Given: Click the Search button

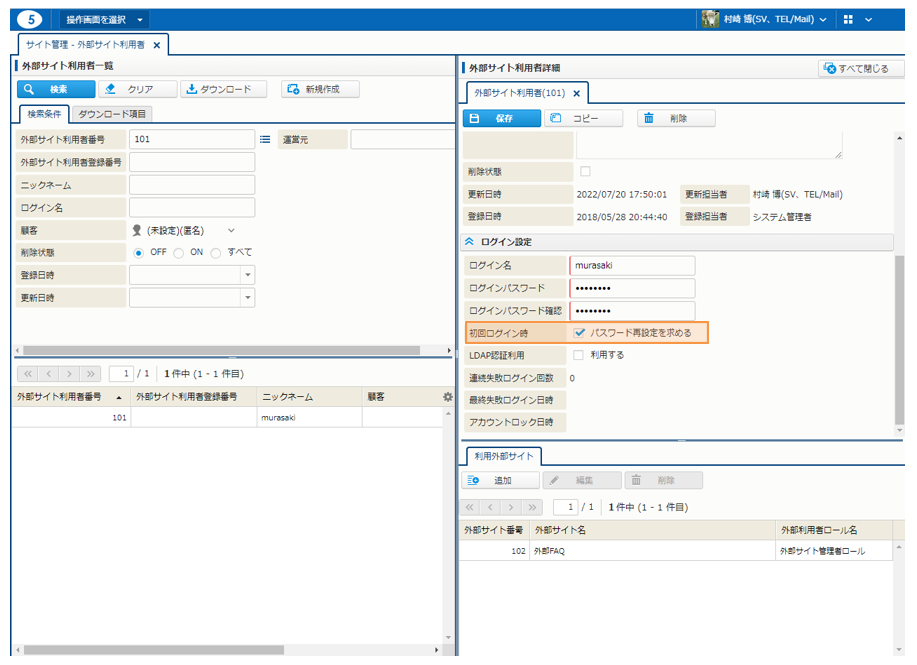Looking at the screenshot, I should point(52,89).
